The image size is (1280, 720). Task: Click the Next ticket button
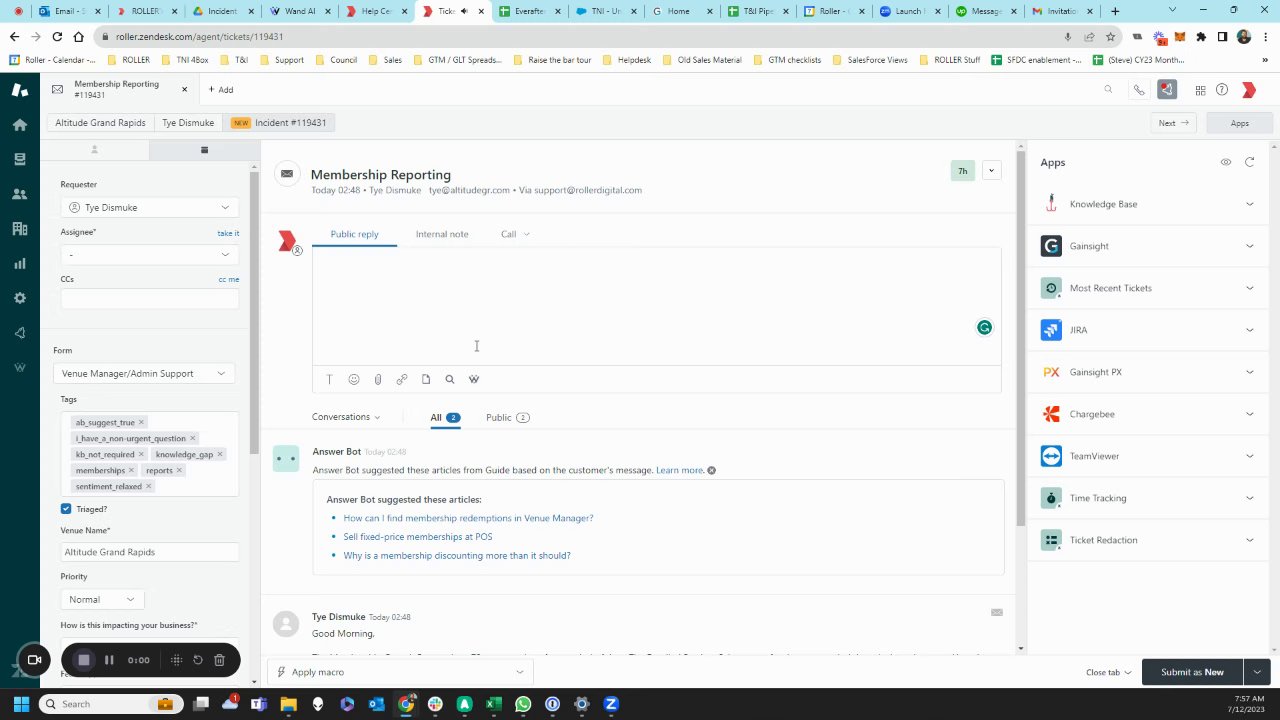pyautogui.click(x=1173, y=123)
